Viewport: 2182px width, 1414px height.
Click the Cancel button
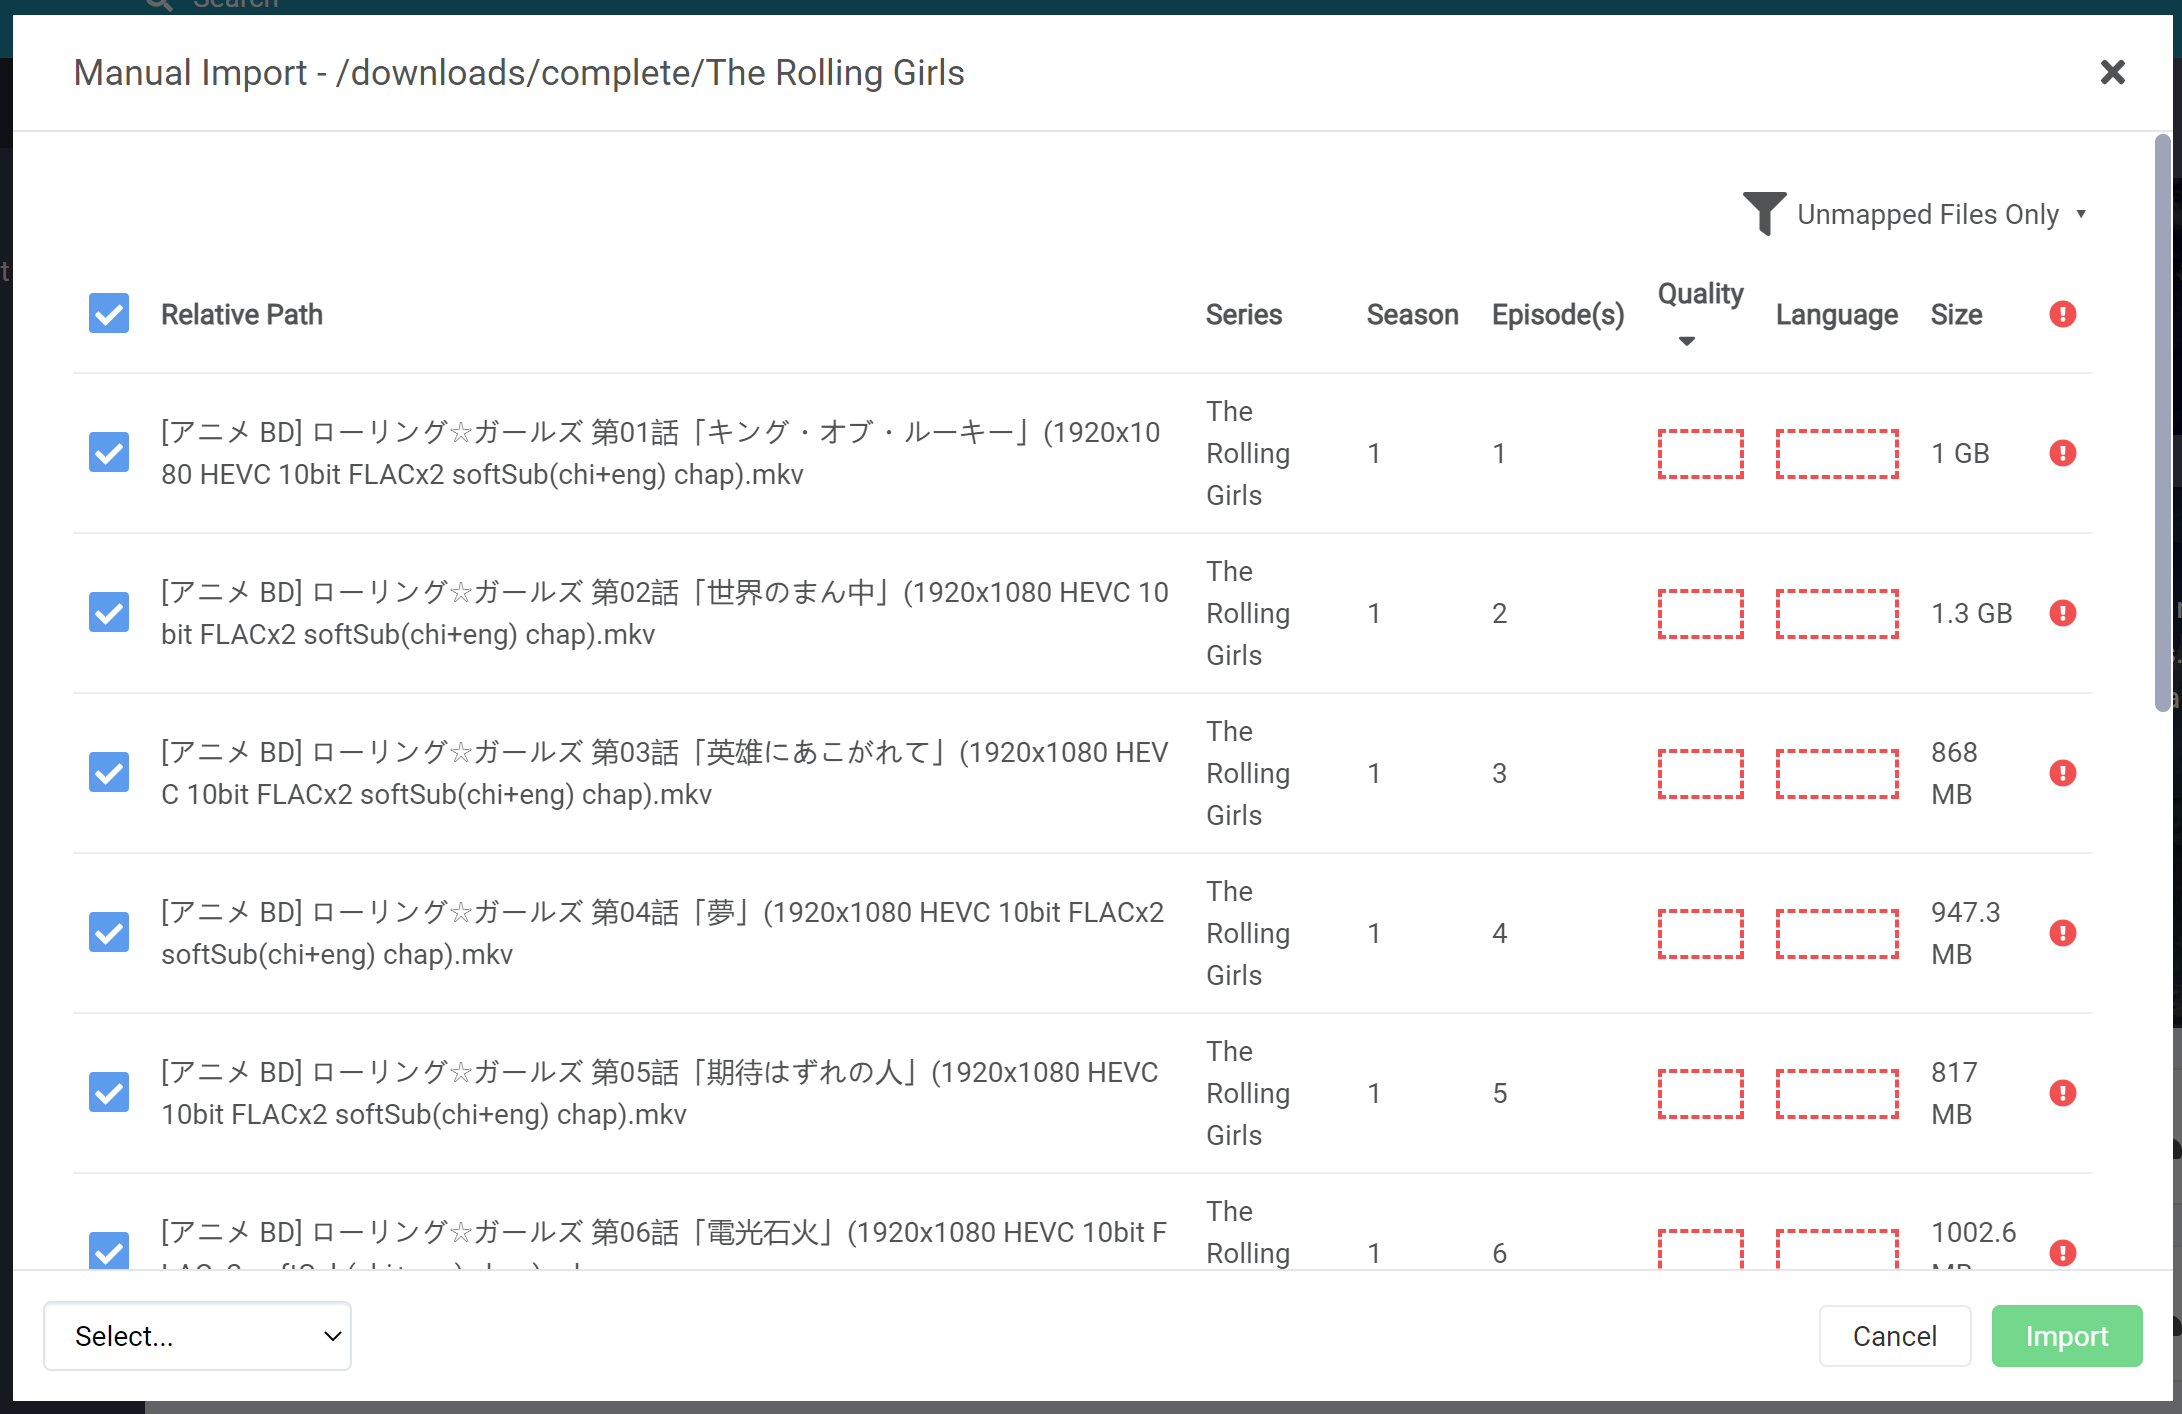click(1894, 1335)
